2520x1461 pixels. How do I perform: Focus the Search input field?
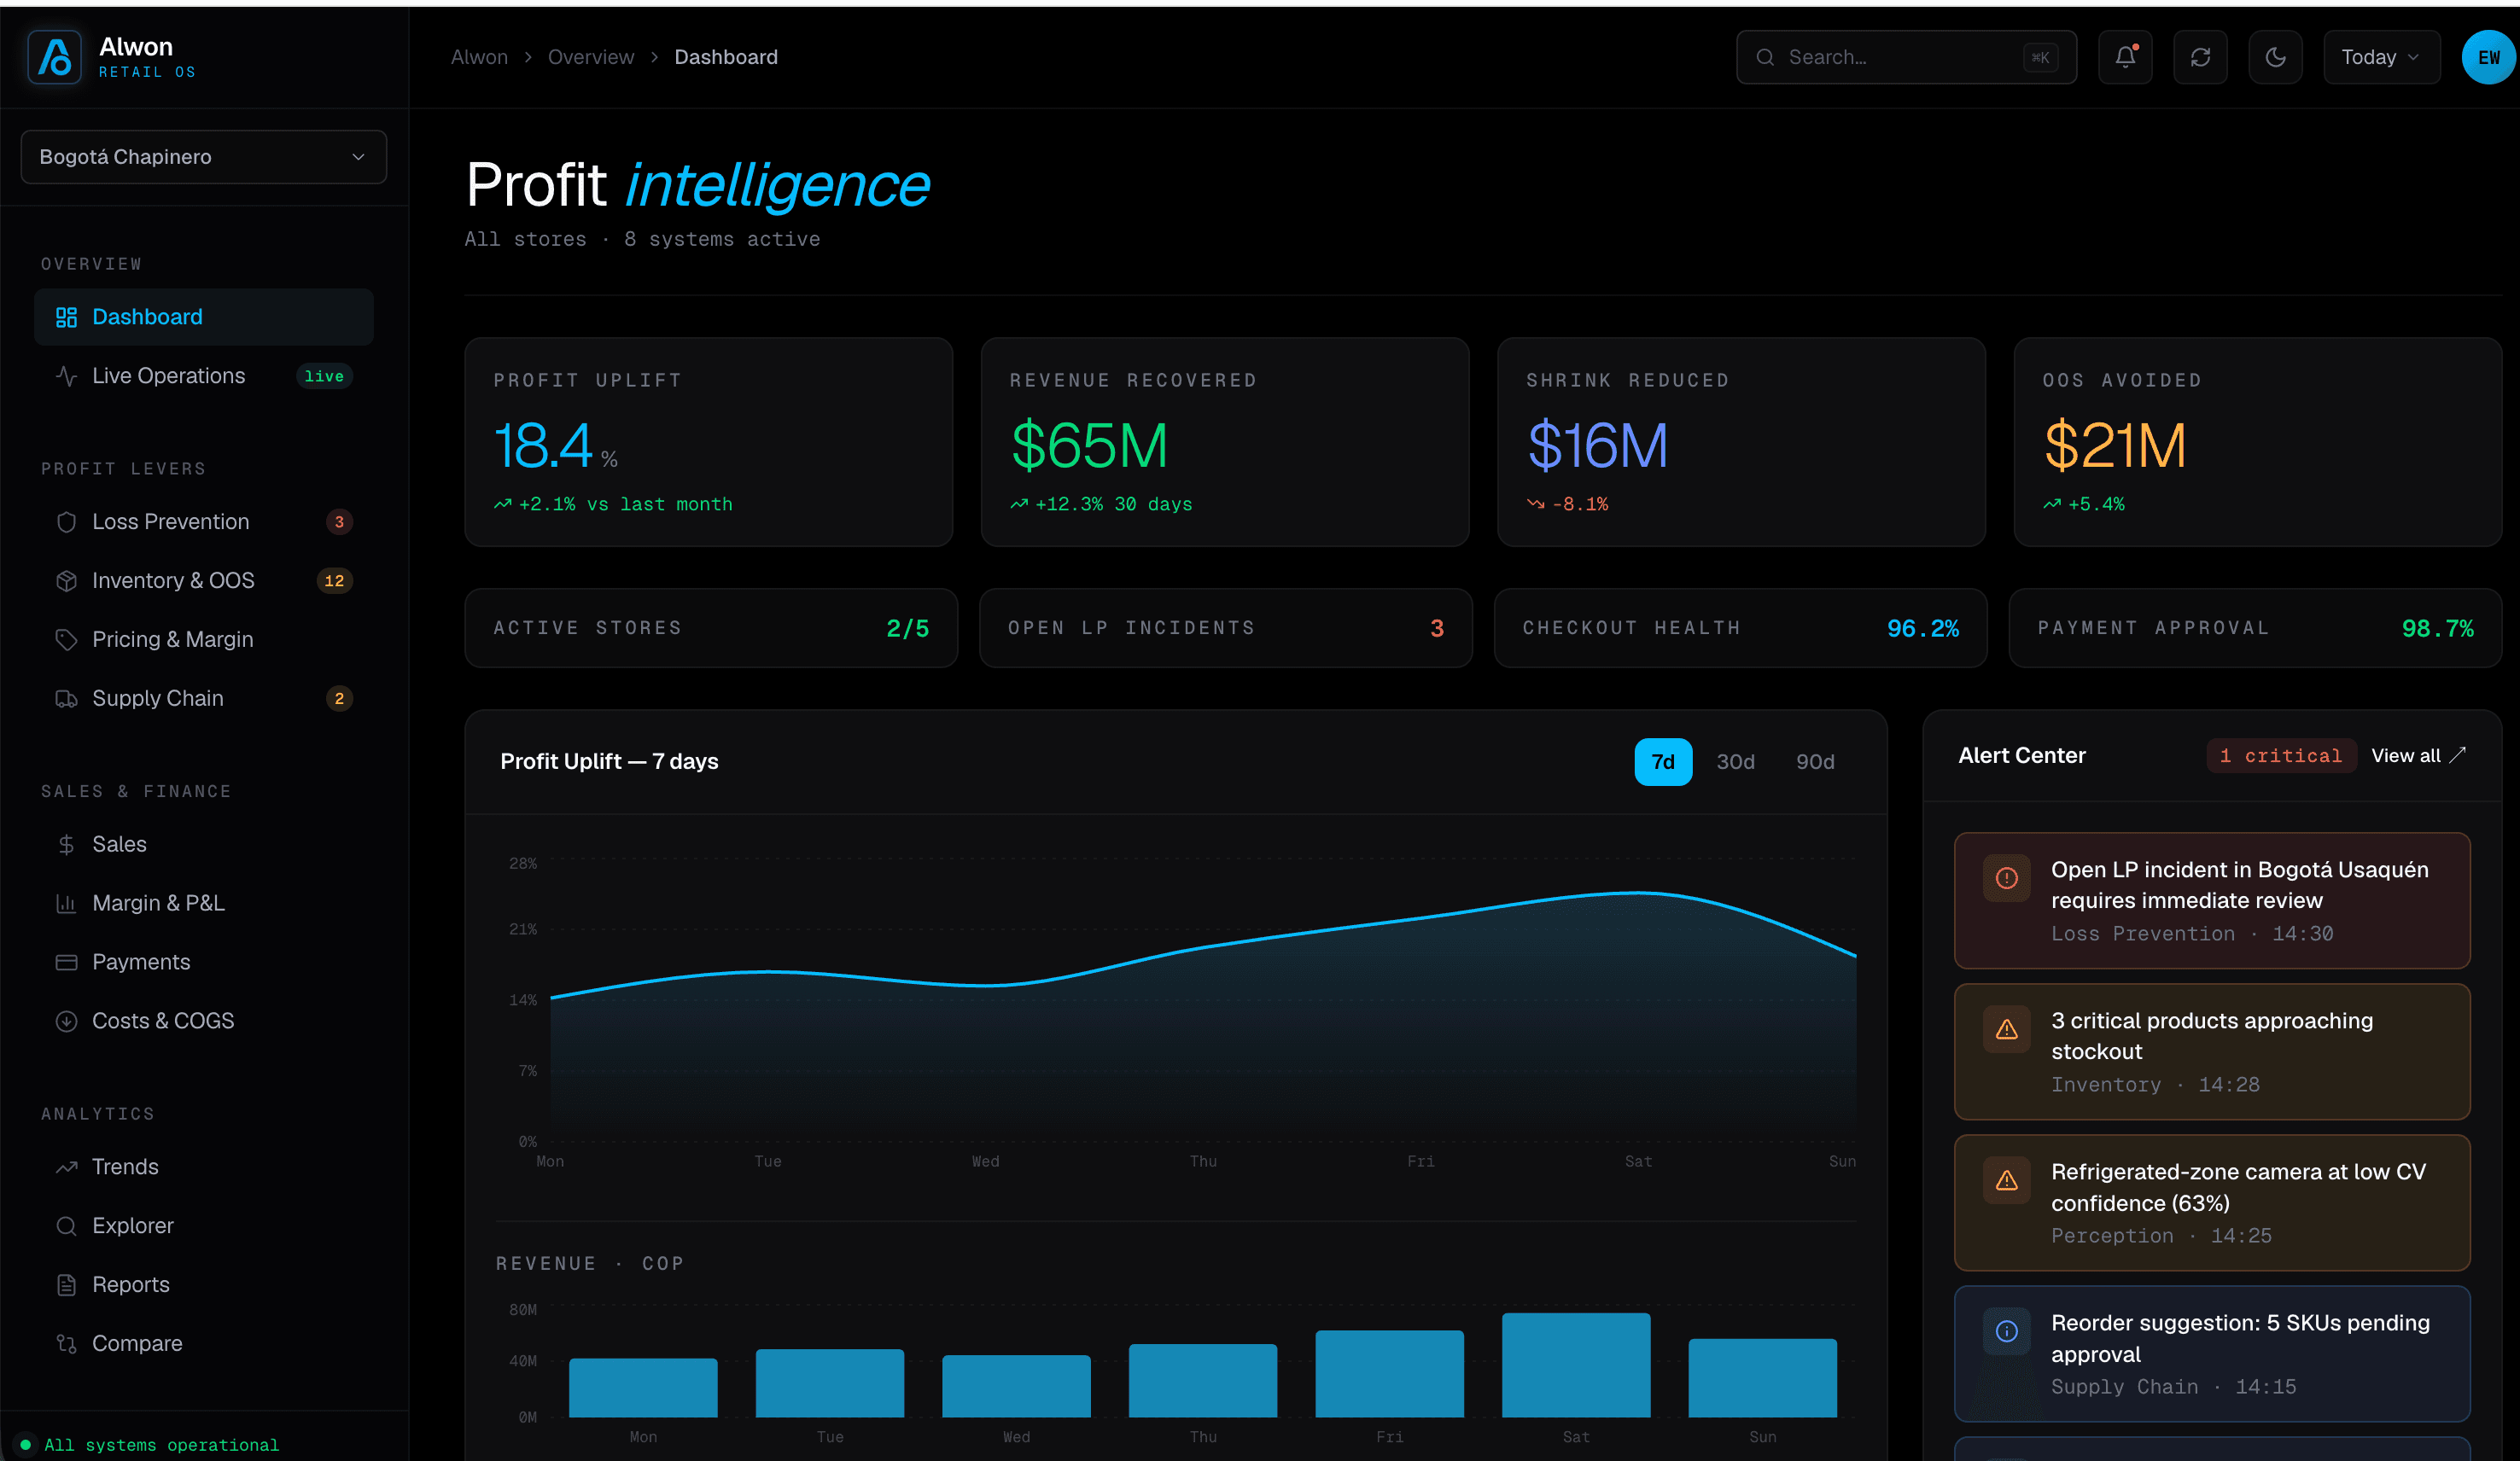pos(1906,57)
